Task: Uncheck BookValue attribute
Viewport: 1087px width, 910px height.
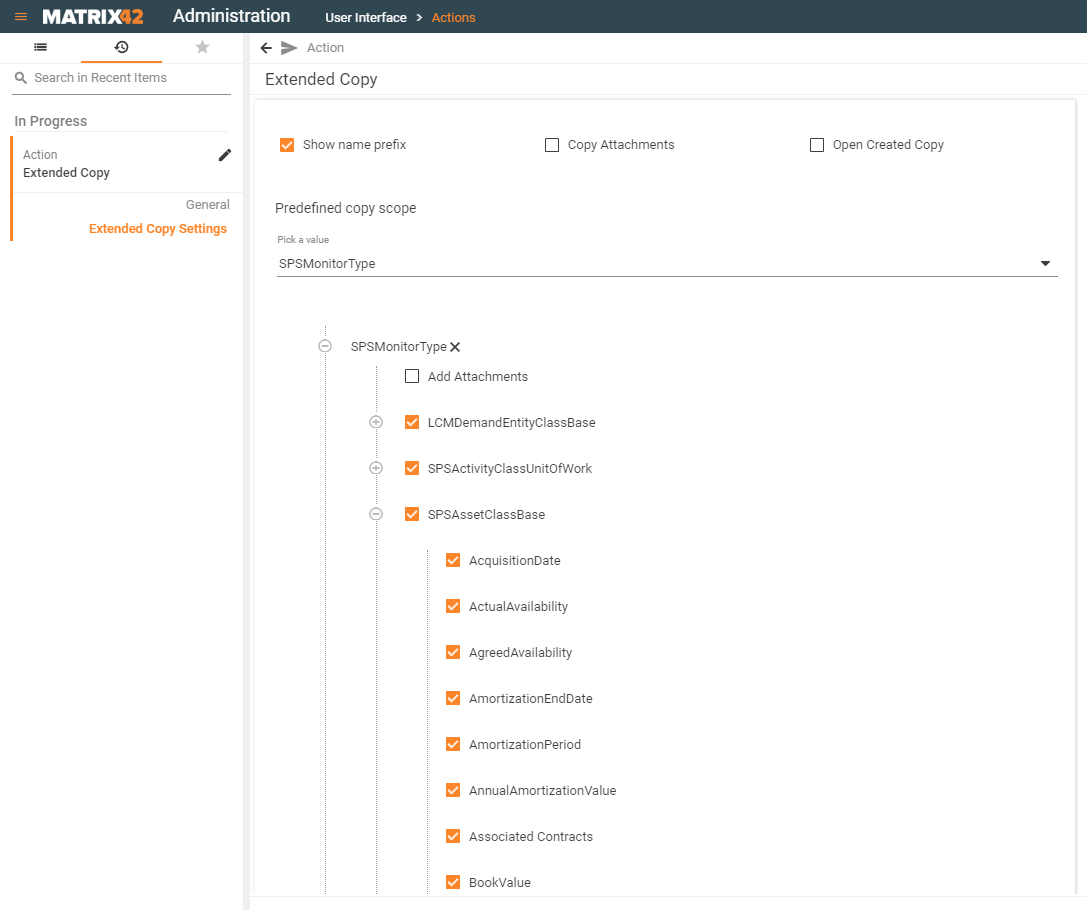Action: pyautogui.click(x=453, y=882)
